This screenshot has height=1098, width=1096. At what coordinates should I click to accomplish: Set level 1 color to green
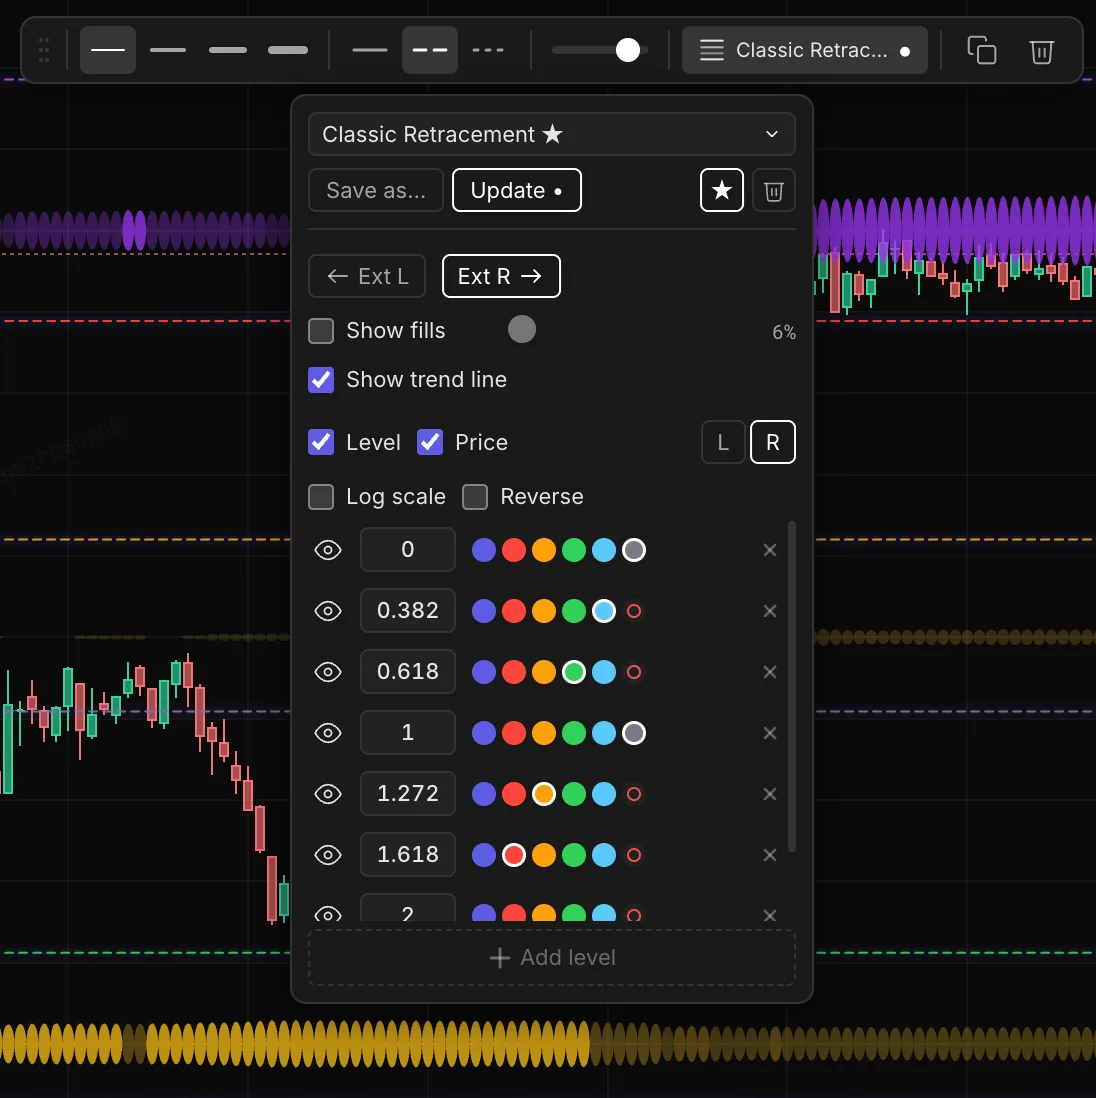[x=574, y=732]
